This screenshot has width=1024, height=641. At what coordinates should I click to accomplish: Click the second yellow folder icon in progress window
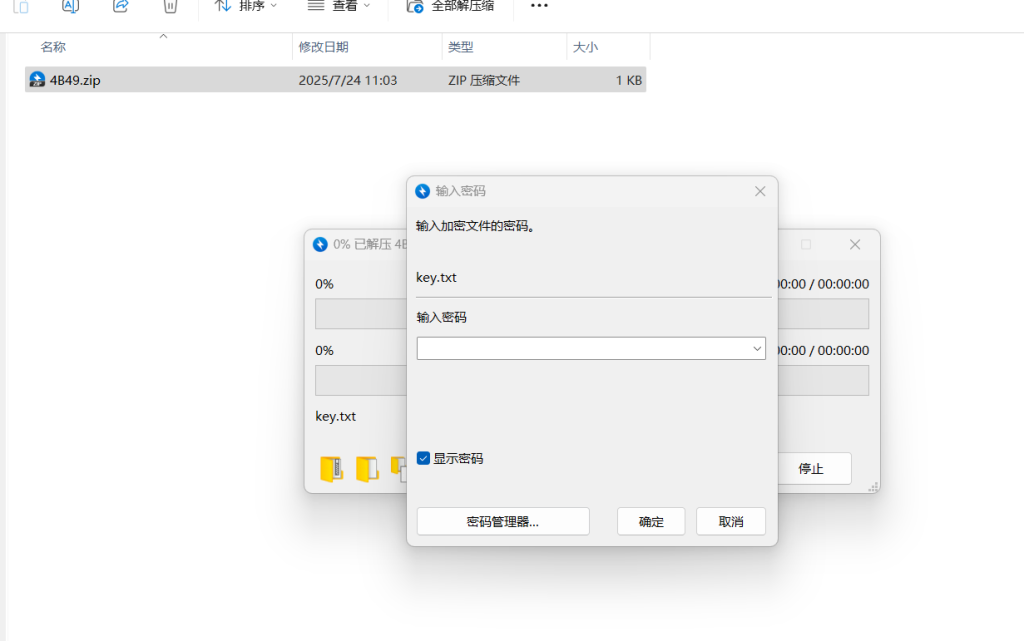(x=367, y=469)
